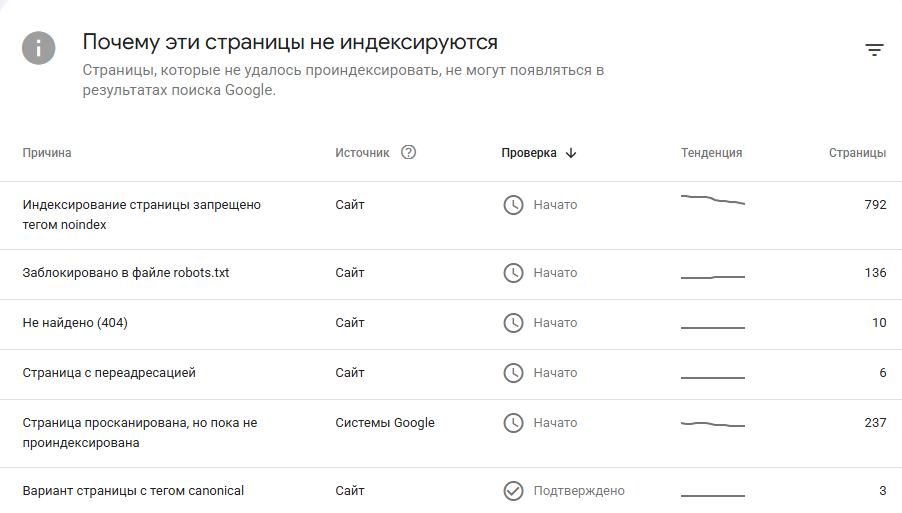Click the help question mark next to Источник

click(408, 152)
